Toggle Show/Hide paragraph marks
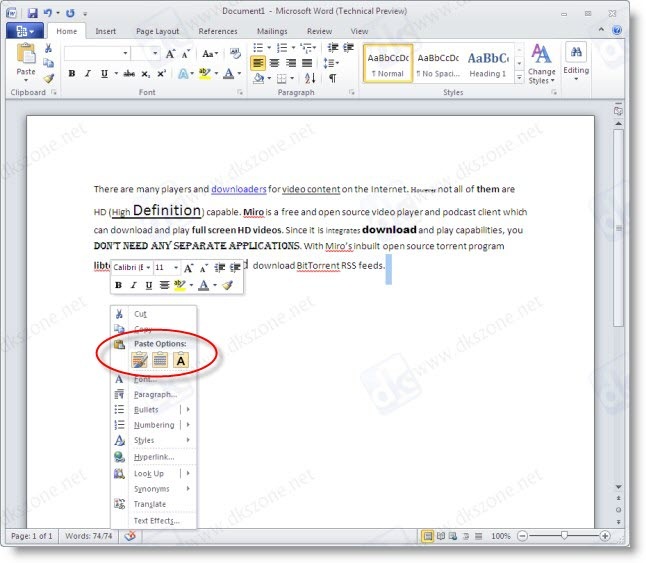This screenshot has width=646, height=563. pos(332,78)
